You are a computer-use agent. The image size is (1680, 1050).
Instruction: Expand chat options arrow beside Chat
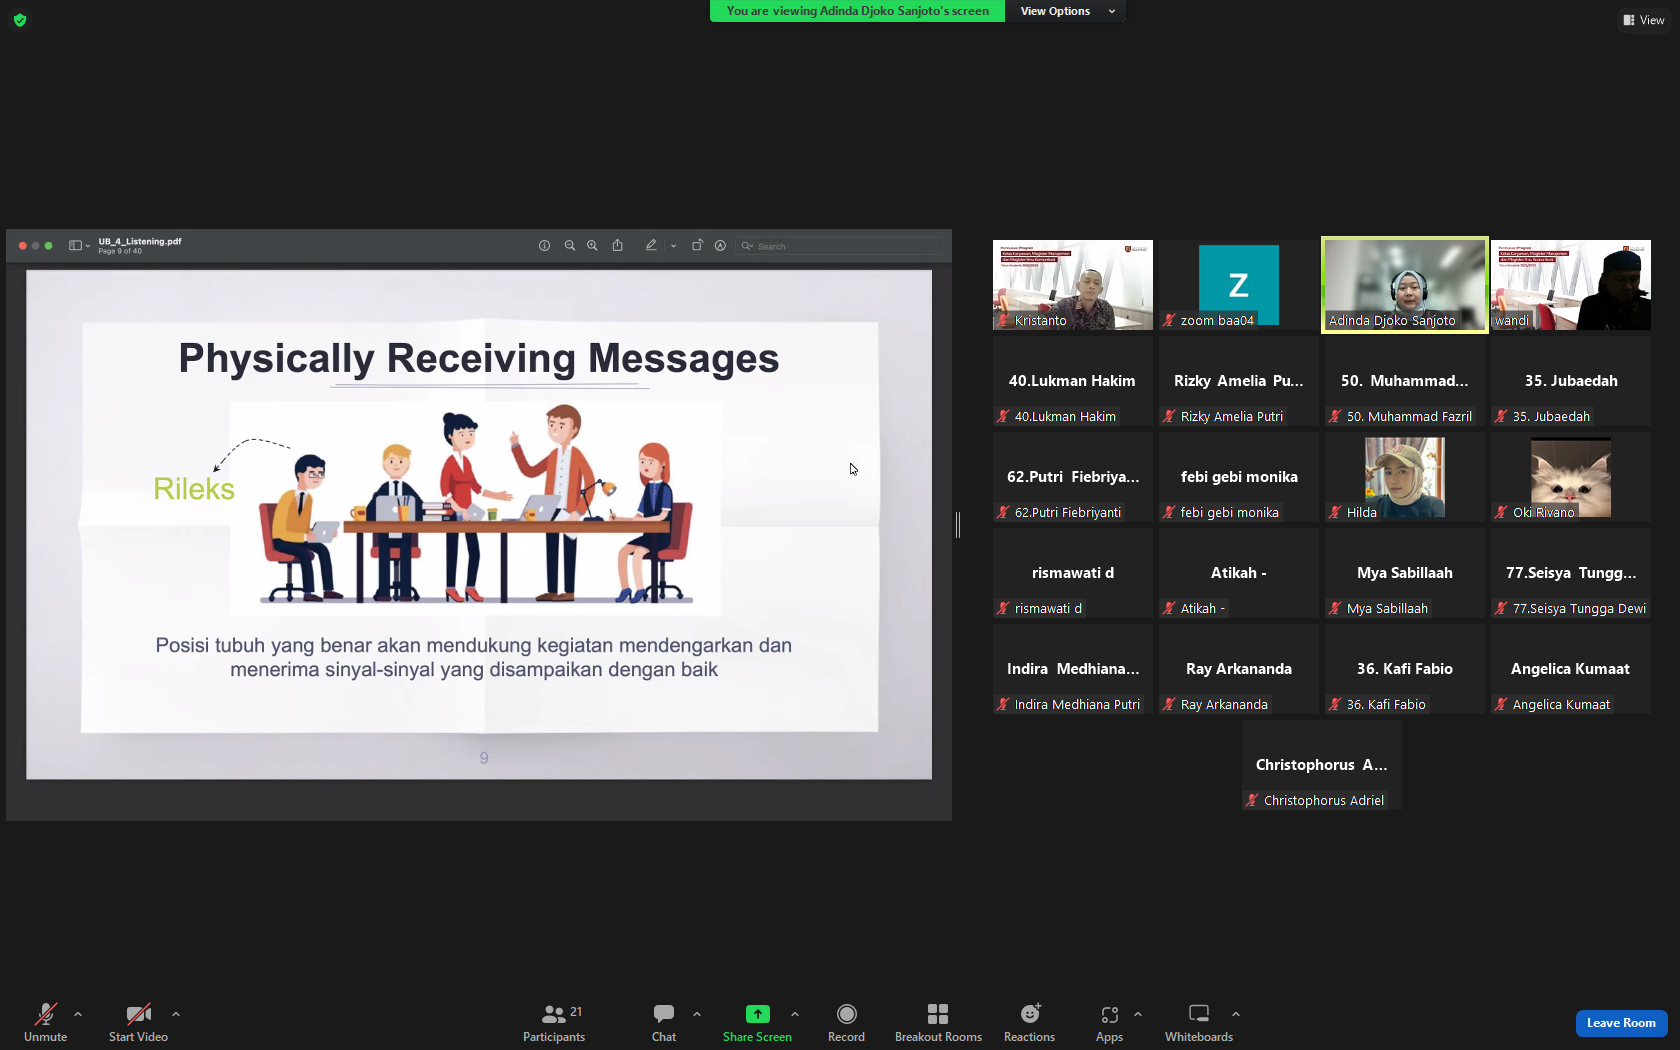(697, 1014)
